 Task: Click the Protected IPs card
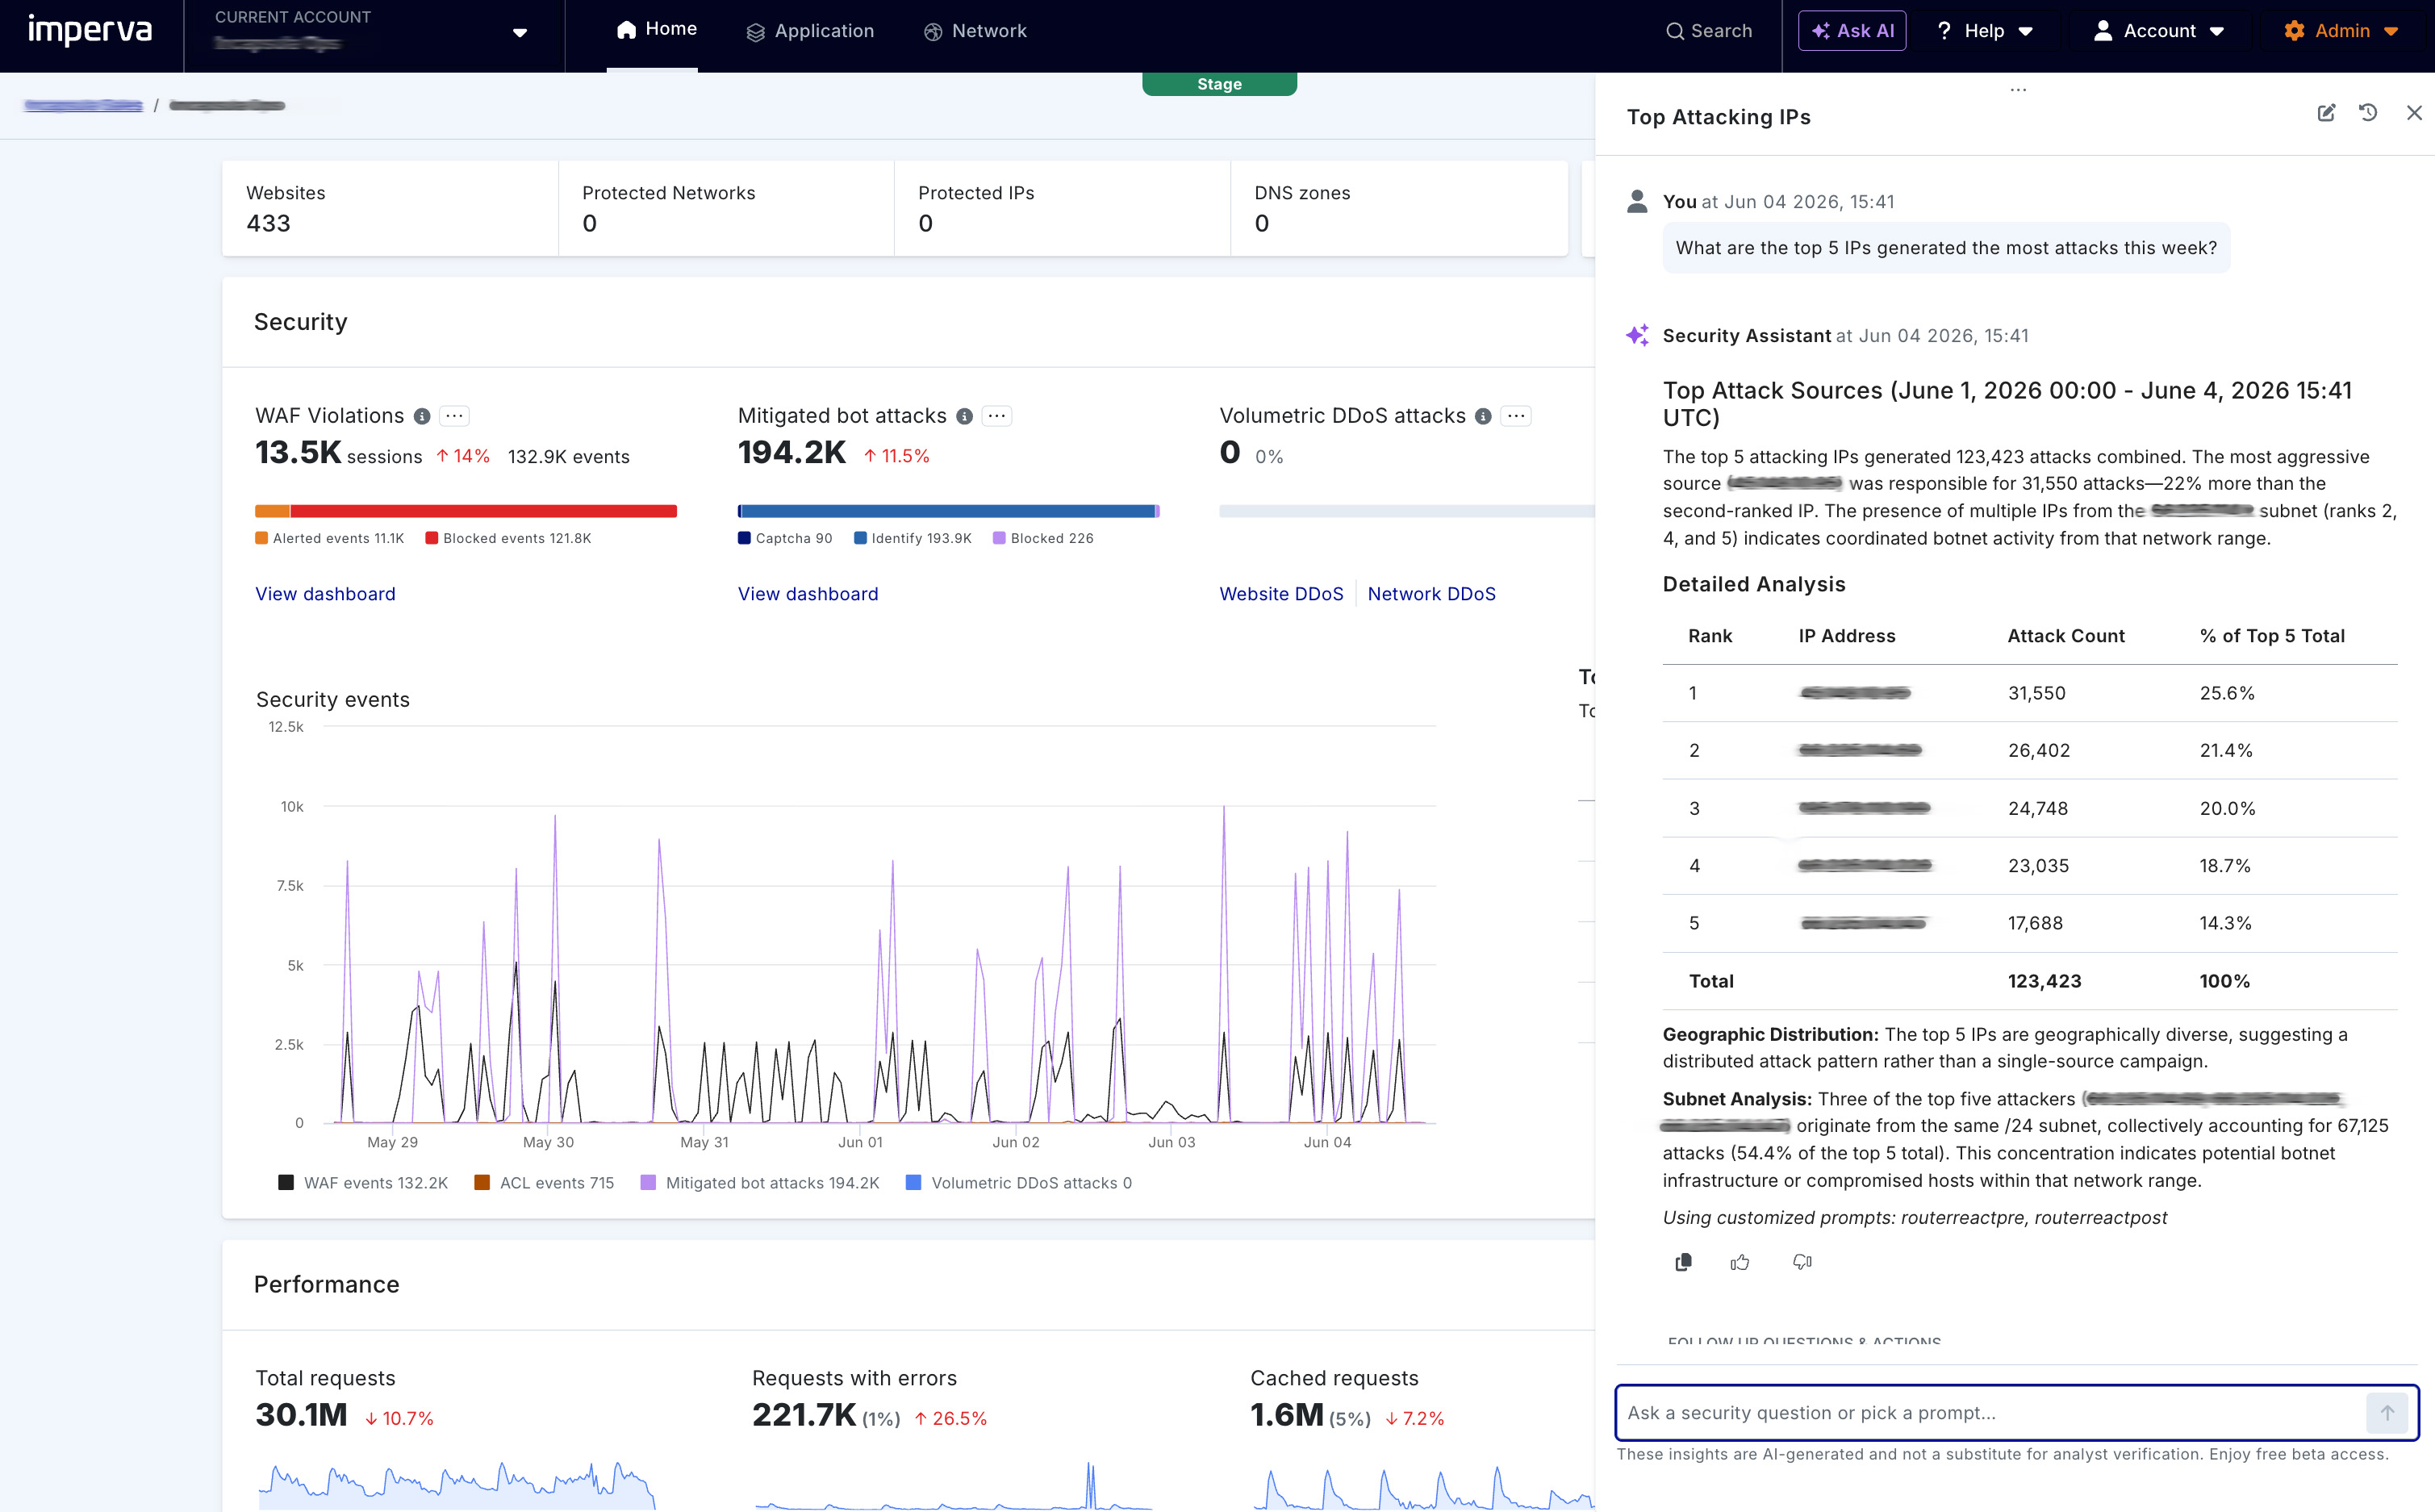click(x=1062, y=208)
